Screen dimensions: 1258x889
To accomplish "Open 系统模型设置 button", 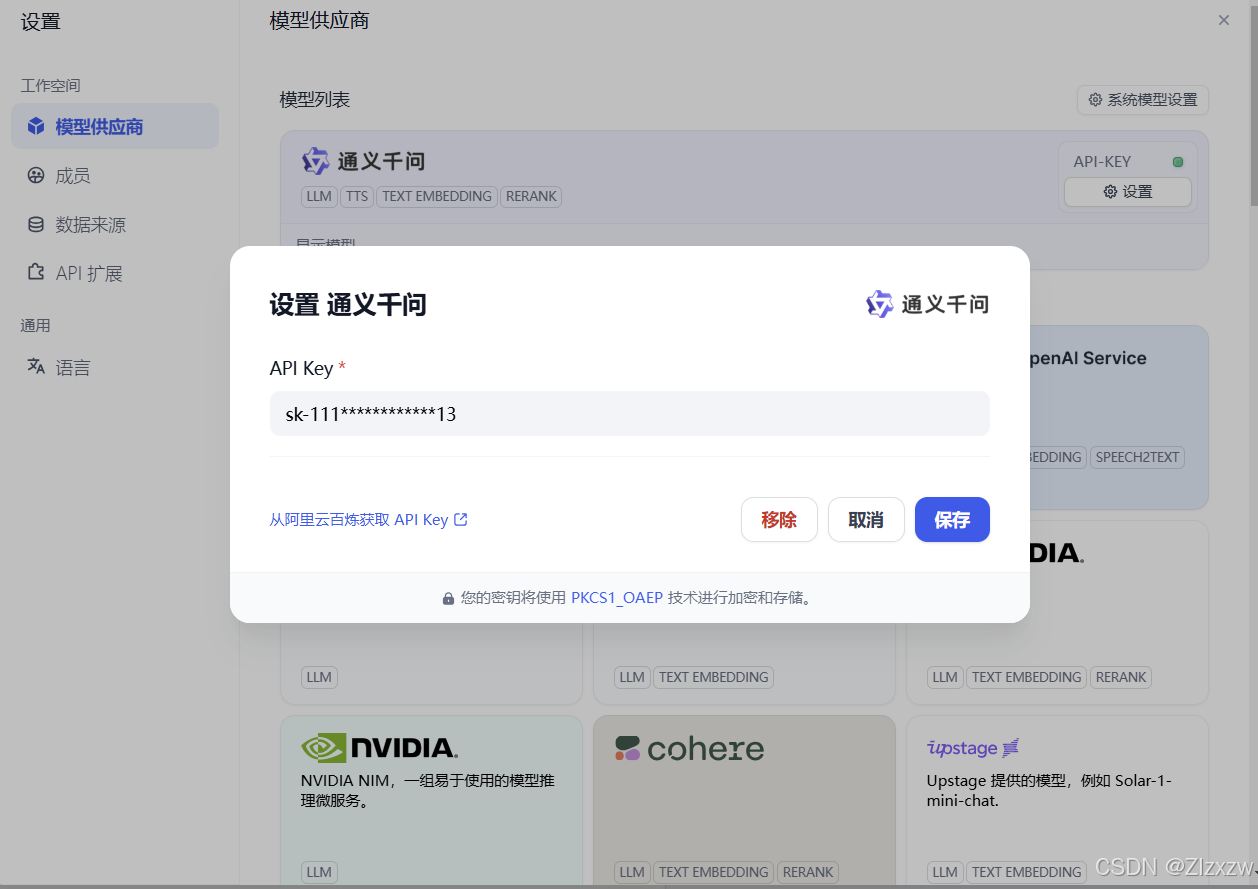I will 1143,100.
